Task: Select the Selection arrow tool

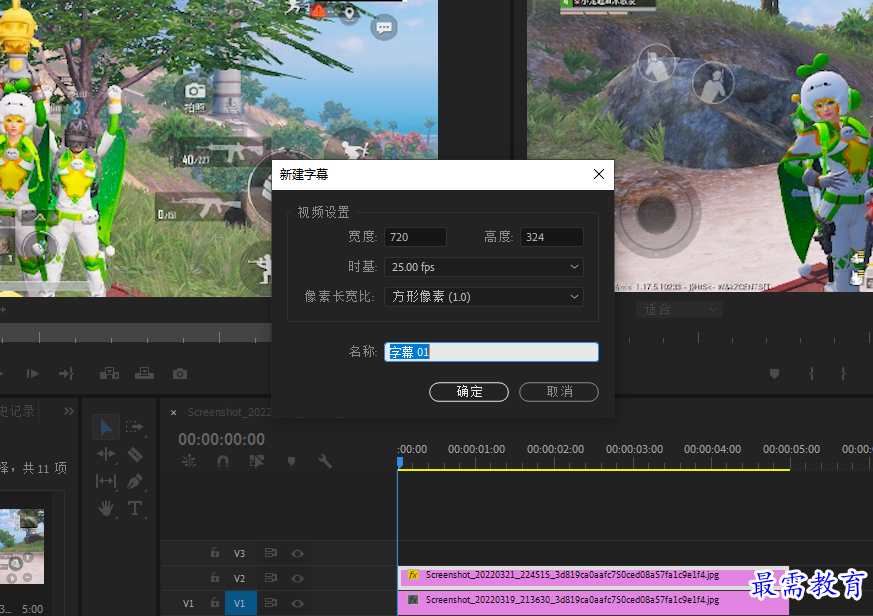Action: (x=106, y=427)
